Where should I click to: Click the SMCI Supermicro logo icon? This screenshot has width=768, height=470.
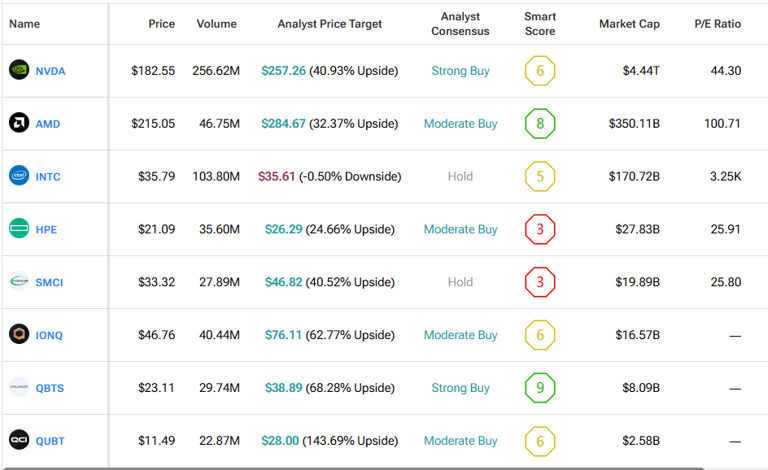click(x=19, y=282)
